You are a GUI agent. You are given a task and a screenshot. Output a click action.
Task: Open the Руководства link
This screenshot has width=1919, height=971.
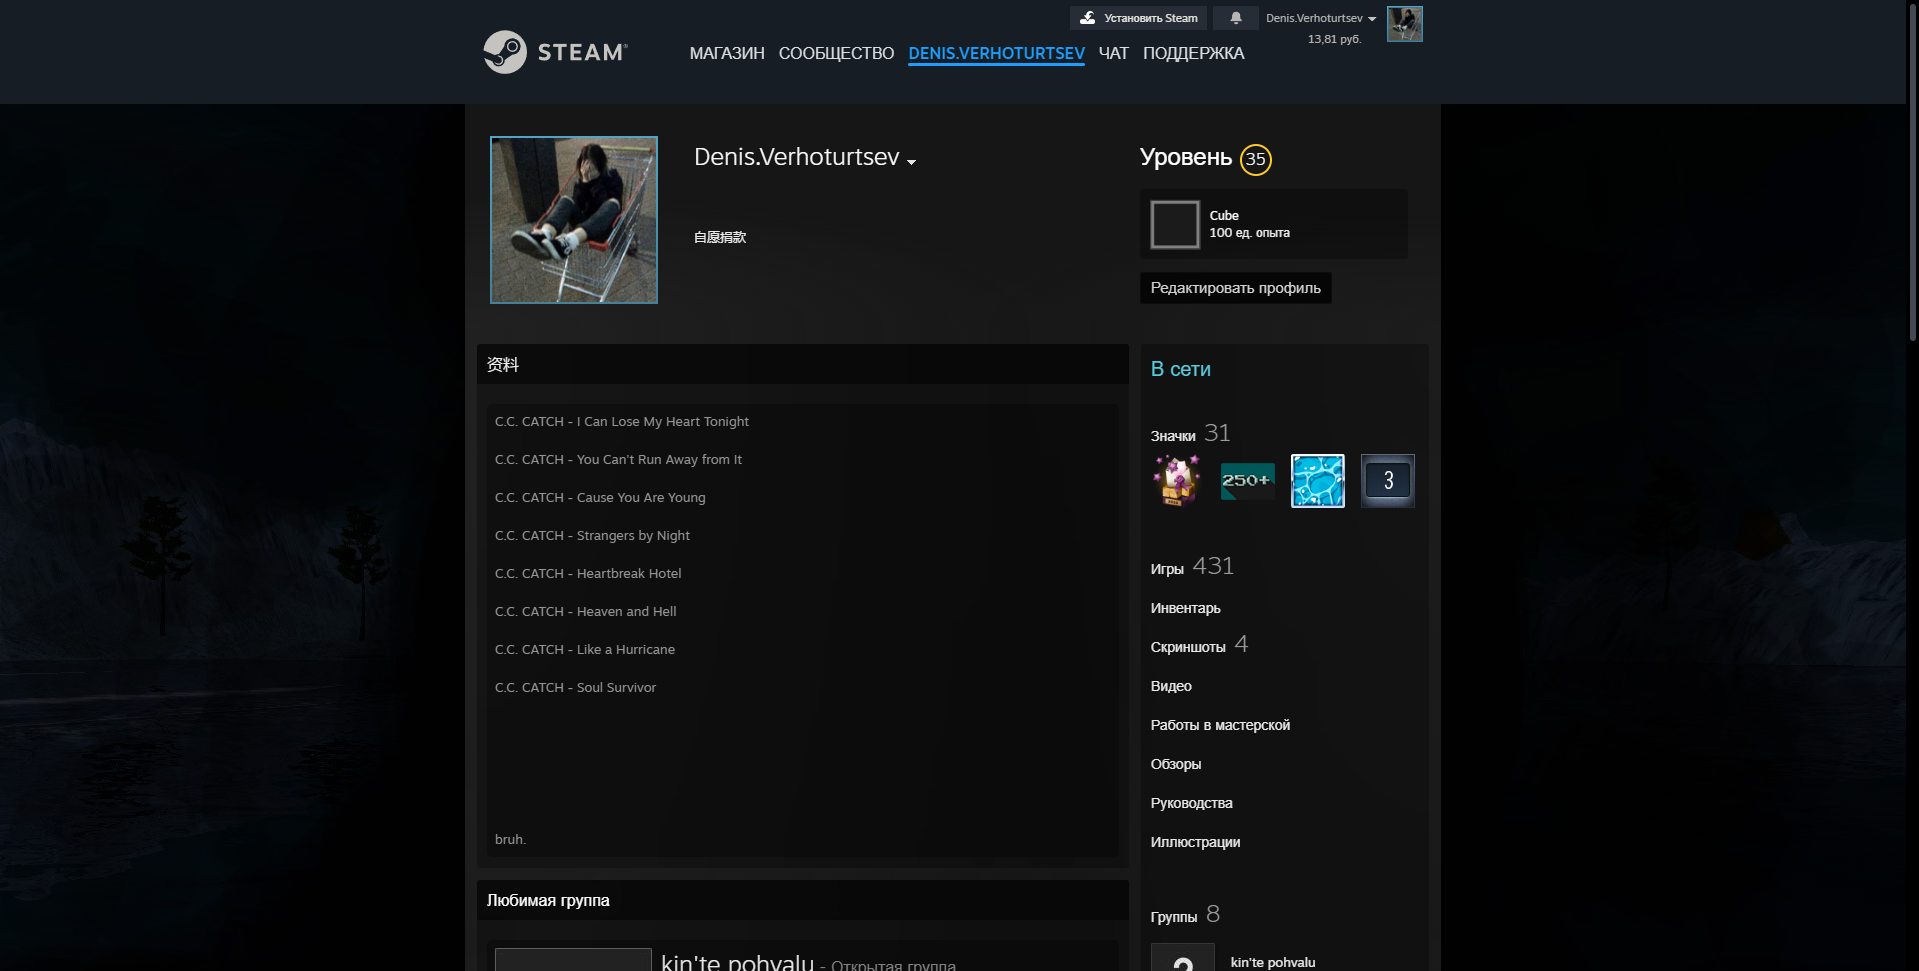1191,803
